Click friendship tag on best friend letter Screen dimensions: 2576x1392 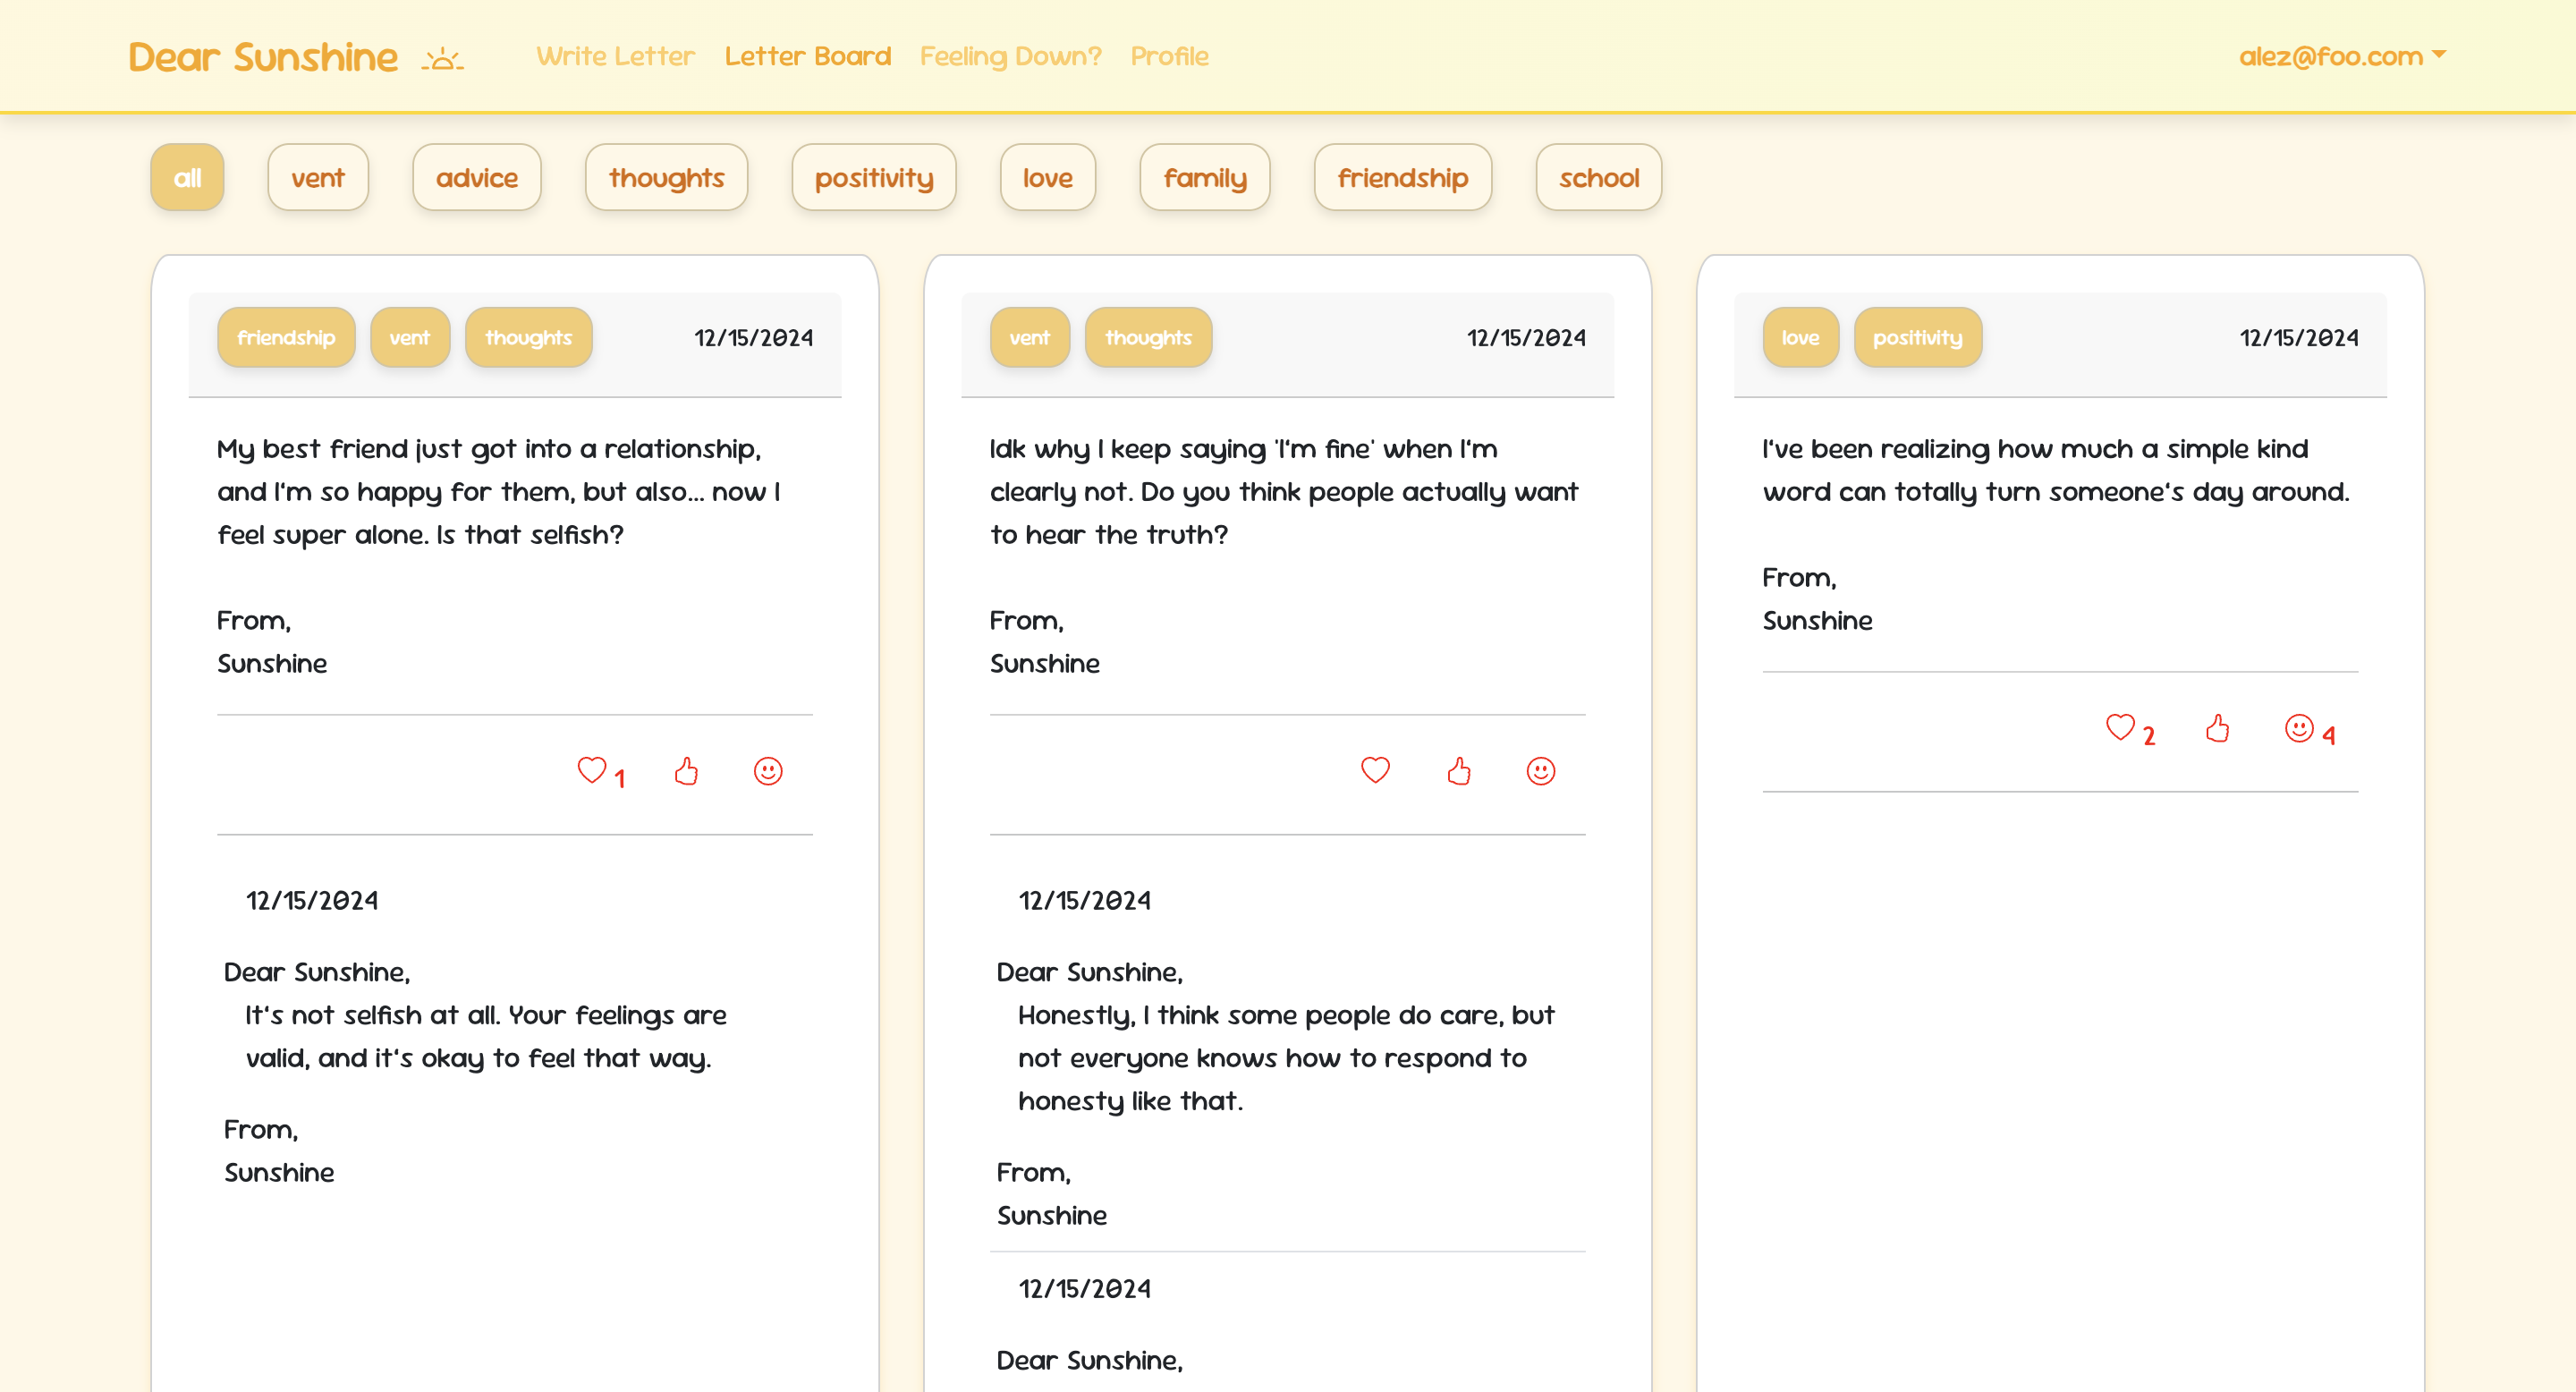[x=286, y=338]
